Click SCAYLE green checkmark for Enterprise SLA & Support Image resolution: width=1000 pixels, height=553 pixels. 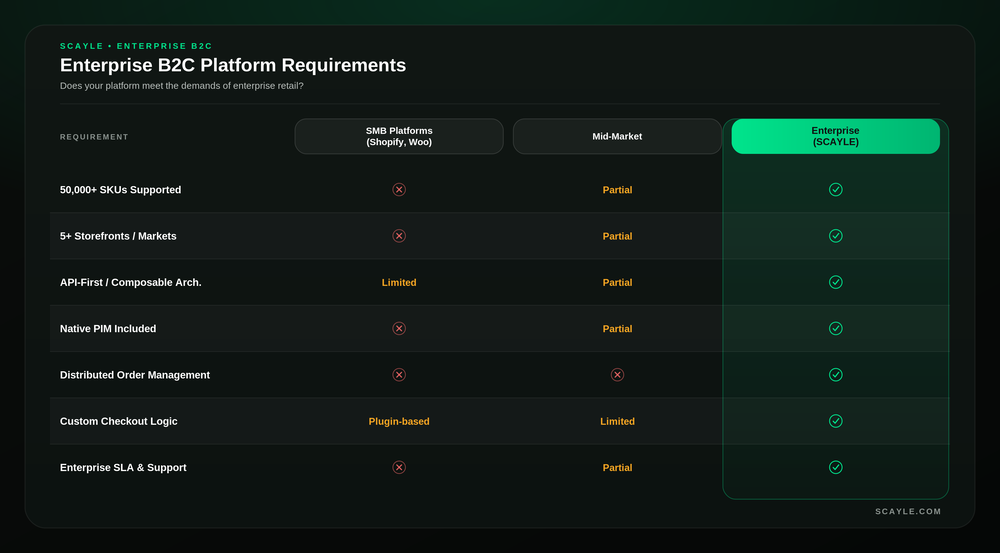click(835, 468)
